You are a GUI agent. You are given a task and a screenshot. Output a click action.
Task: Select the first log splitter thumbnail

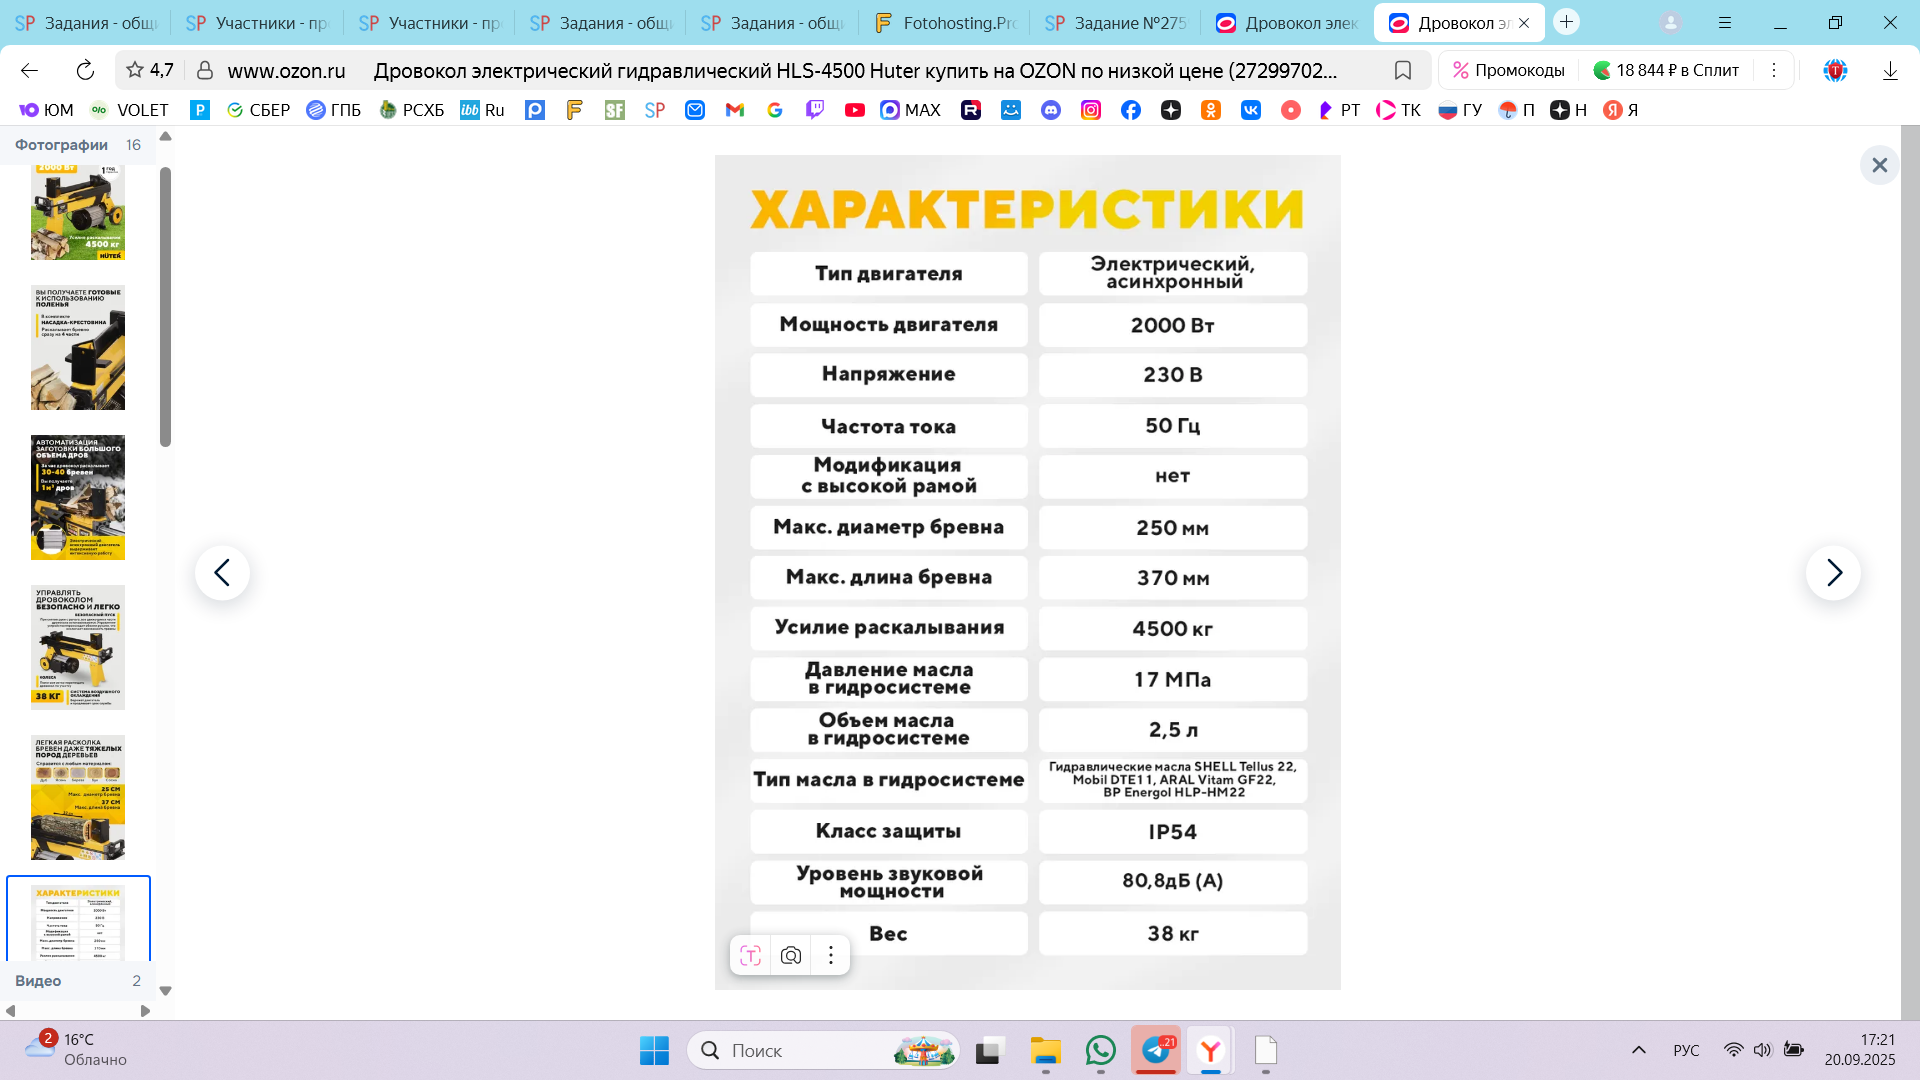point(78,213)
